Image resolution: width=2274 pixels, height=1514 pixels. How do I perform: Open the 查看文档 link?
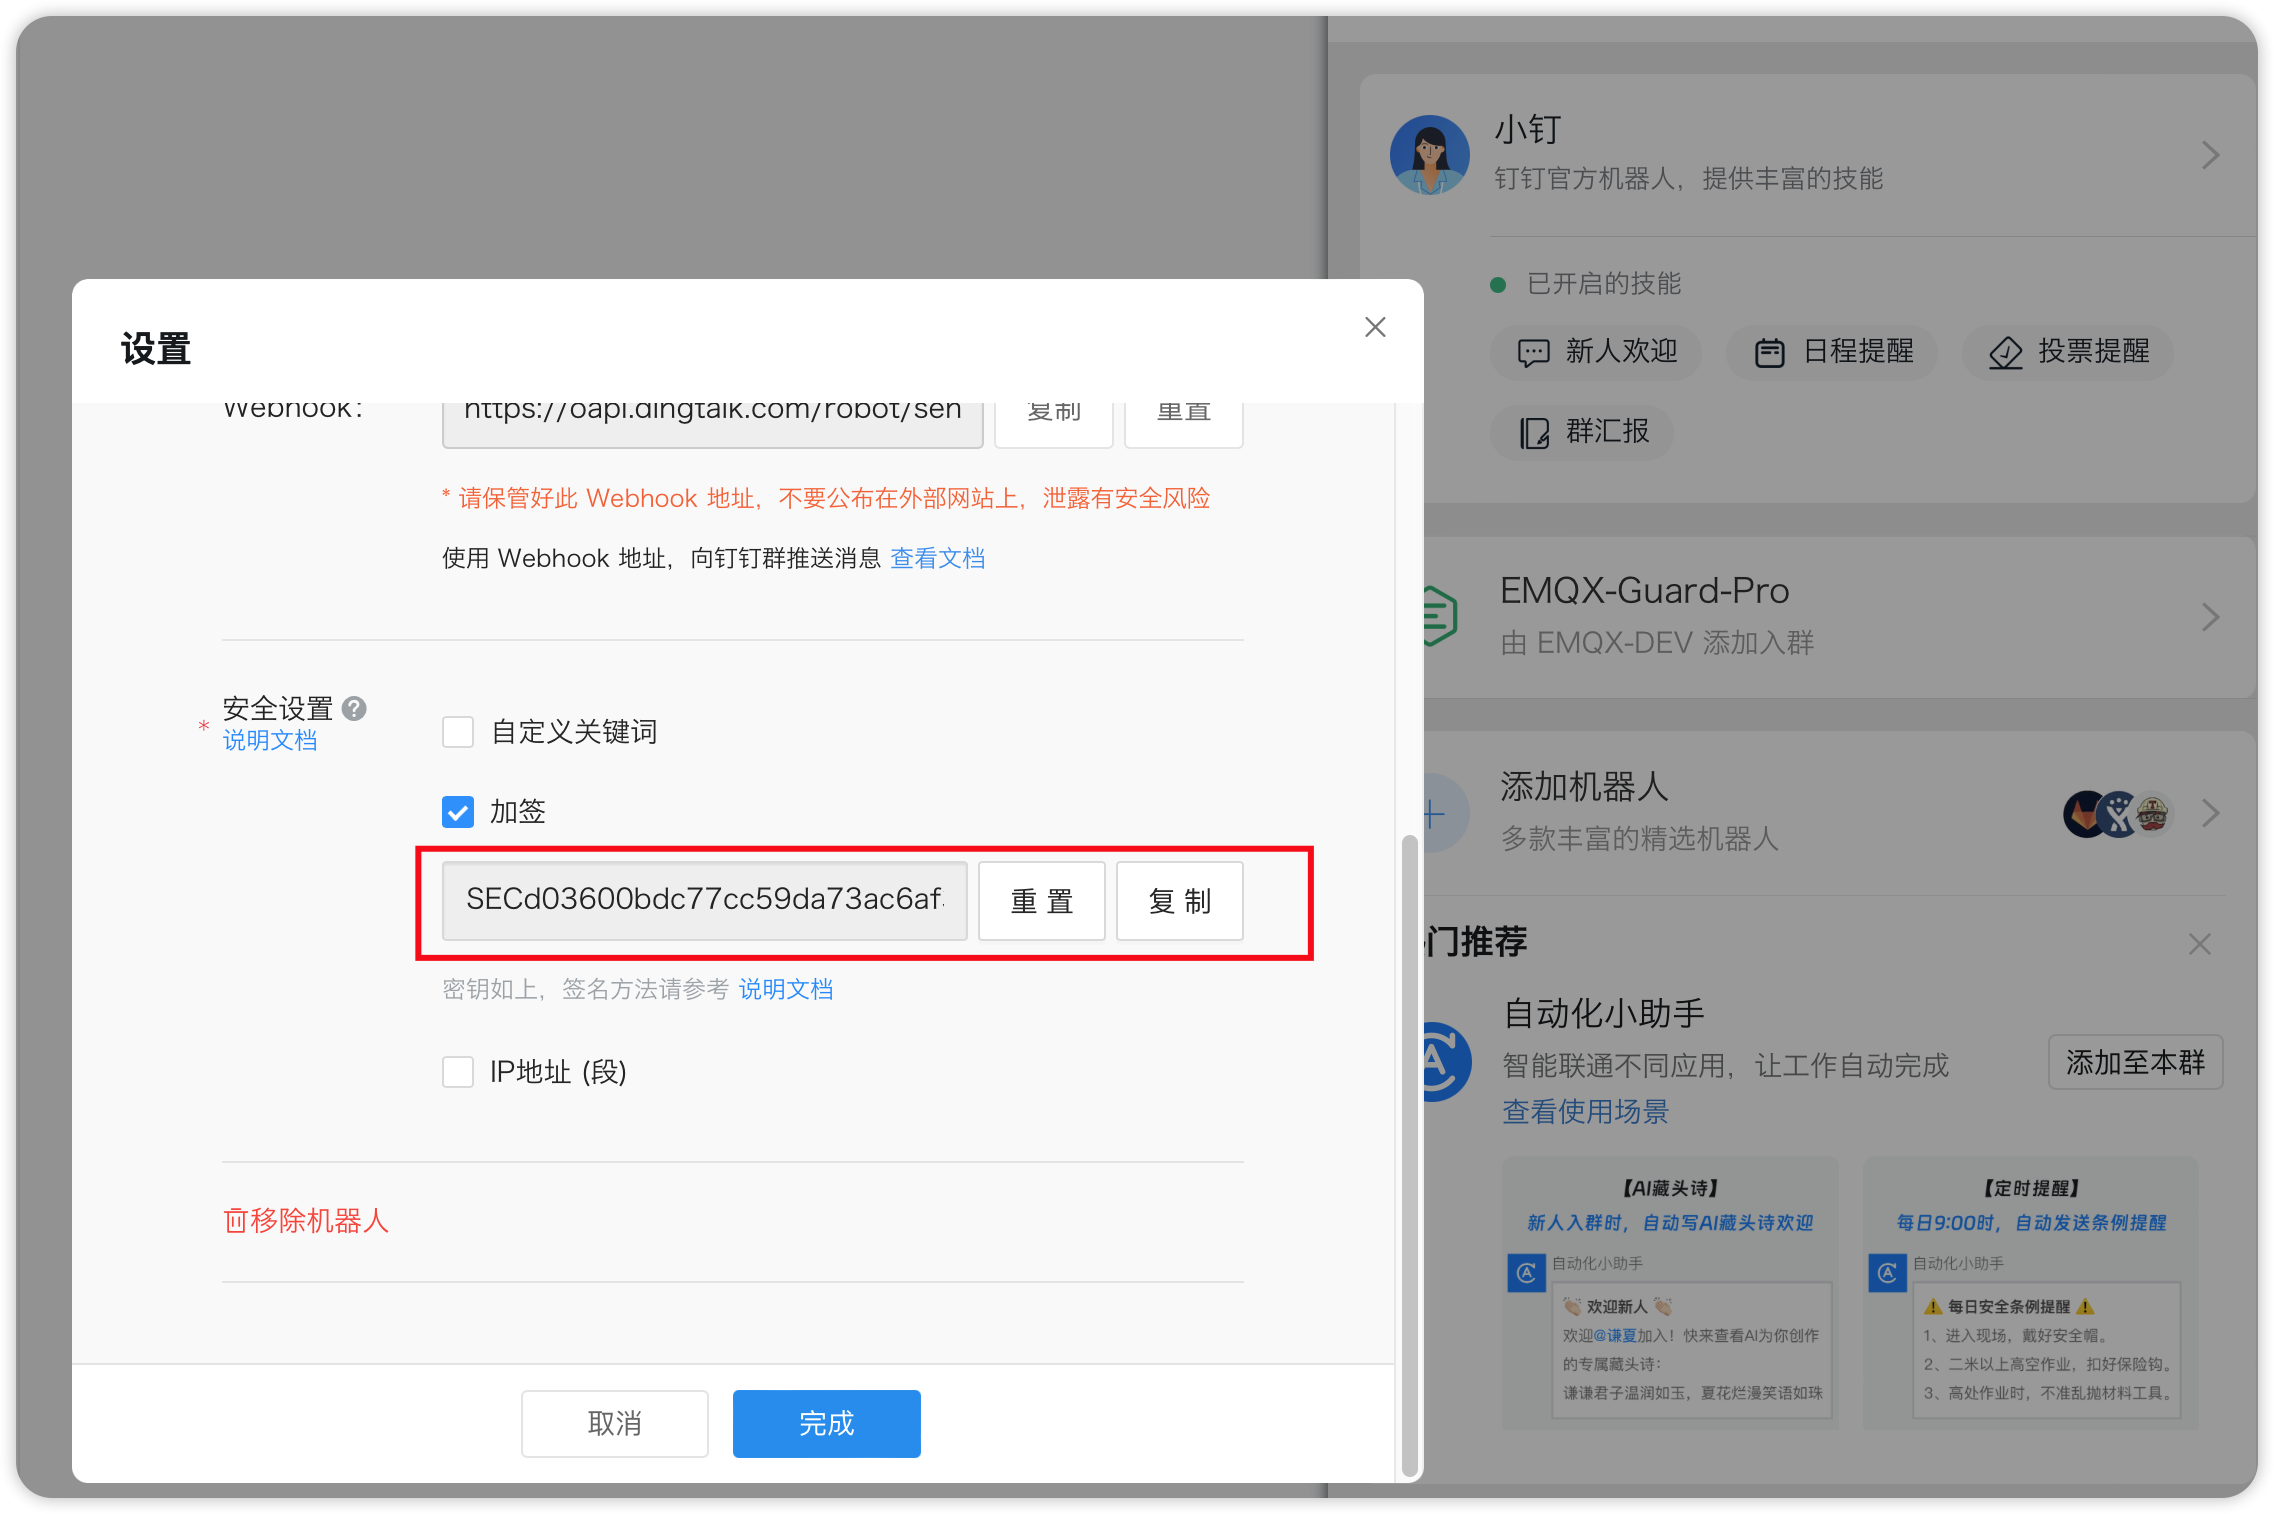pos(937,558)
